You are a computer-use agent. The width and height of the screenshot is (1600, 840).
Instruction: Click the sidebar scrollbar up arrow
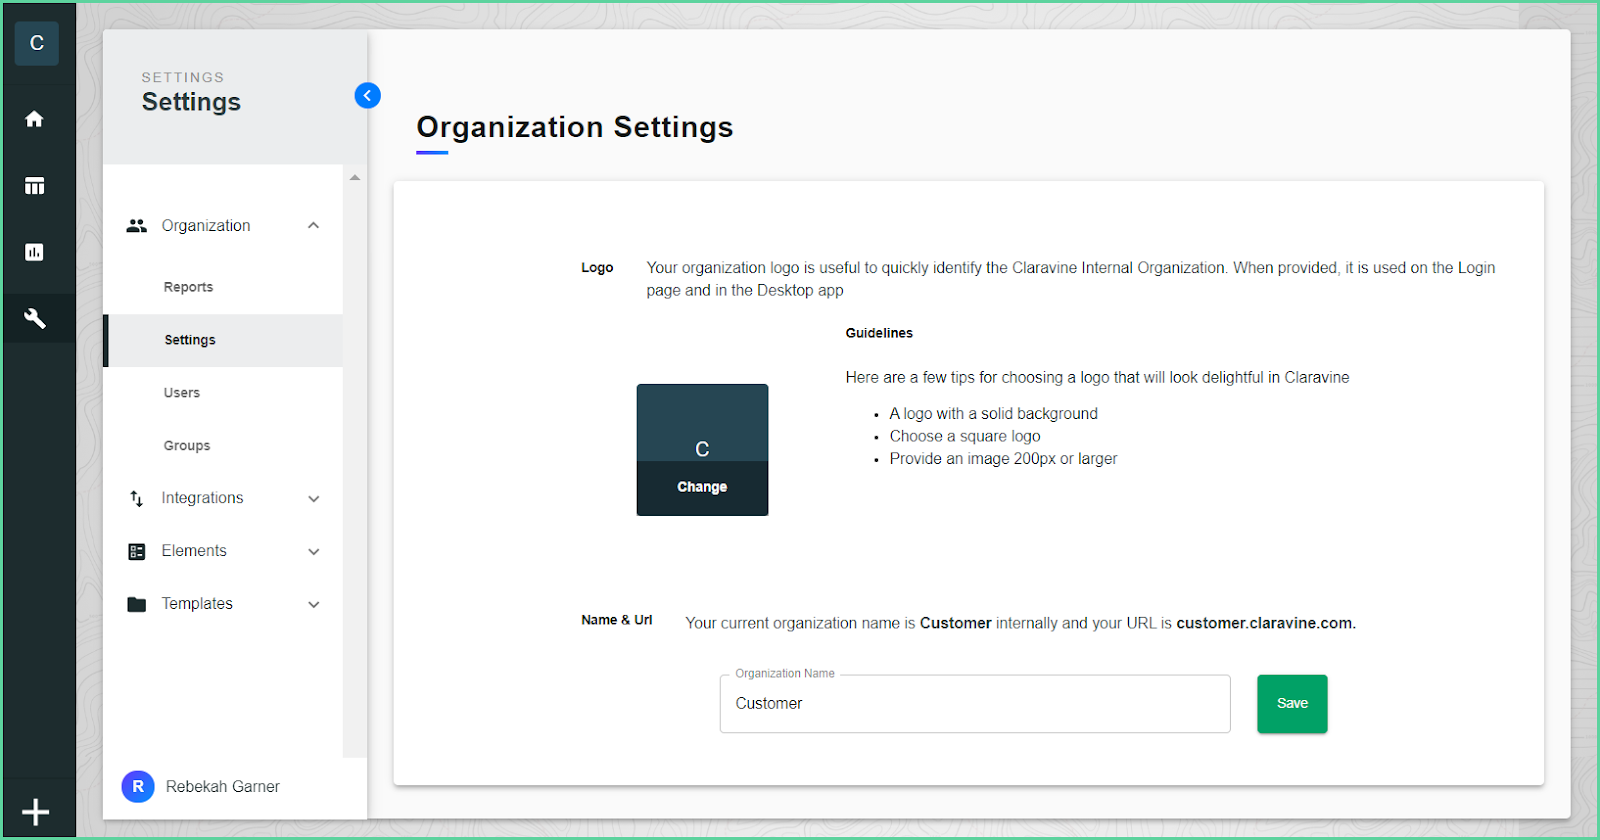355,177
